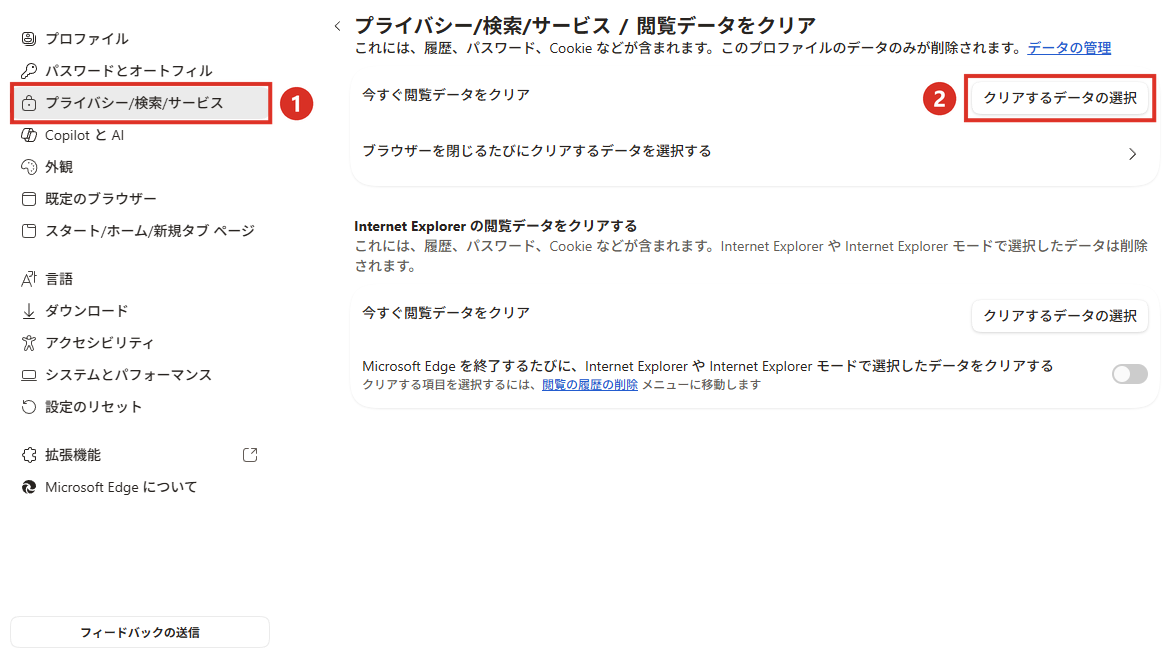
Task: Select プライバシー/検索/サービス in sidebar
Action: pos(141,103)
